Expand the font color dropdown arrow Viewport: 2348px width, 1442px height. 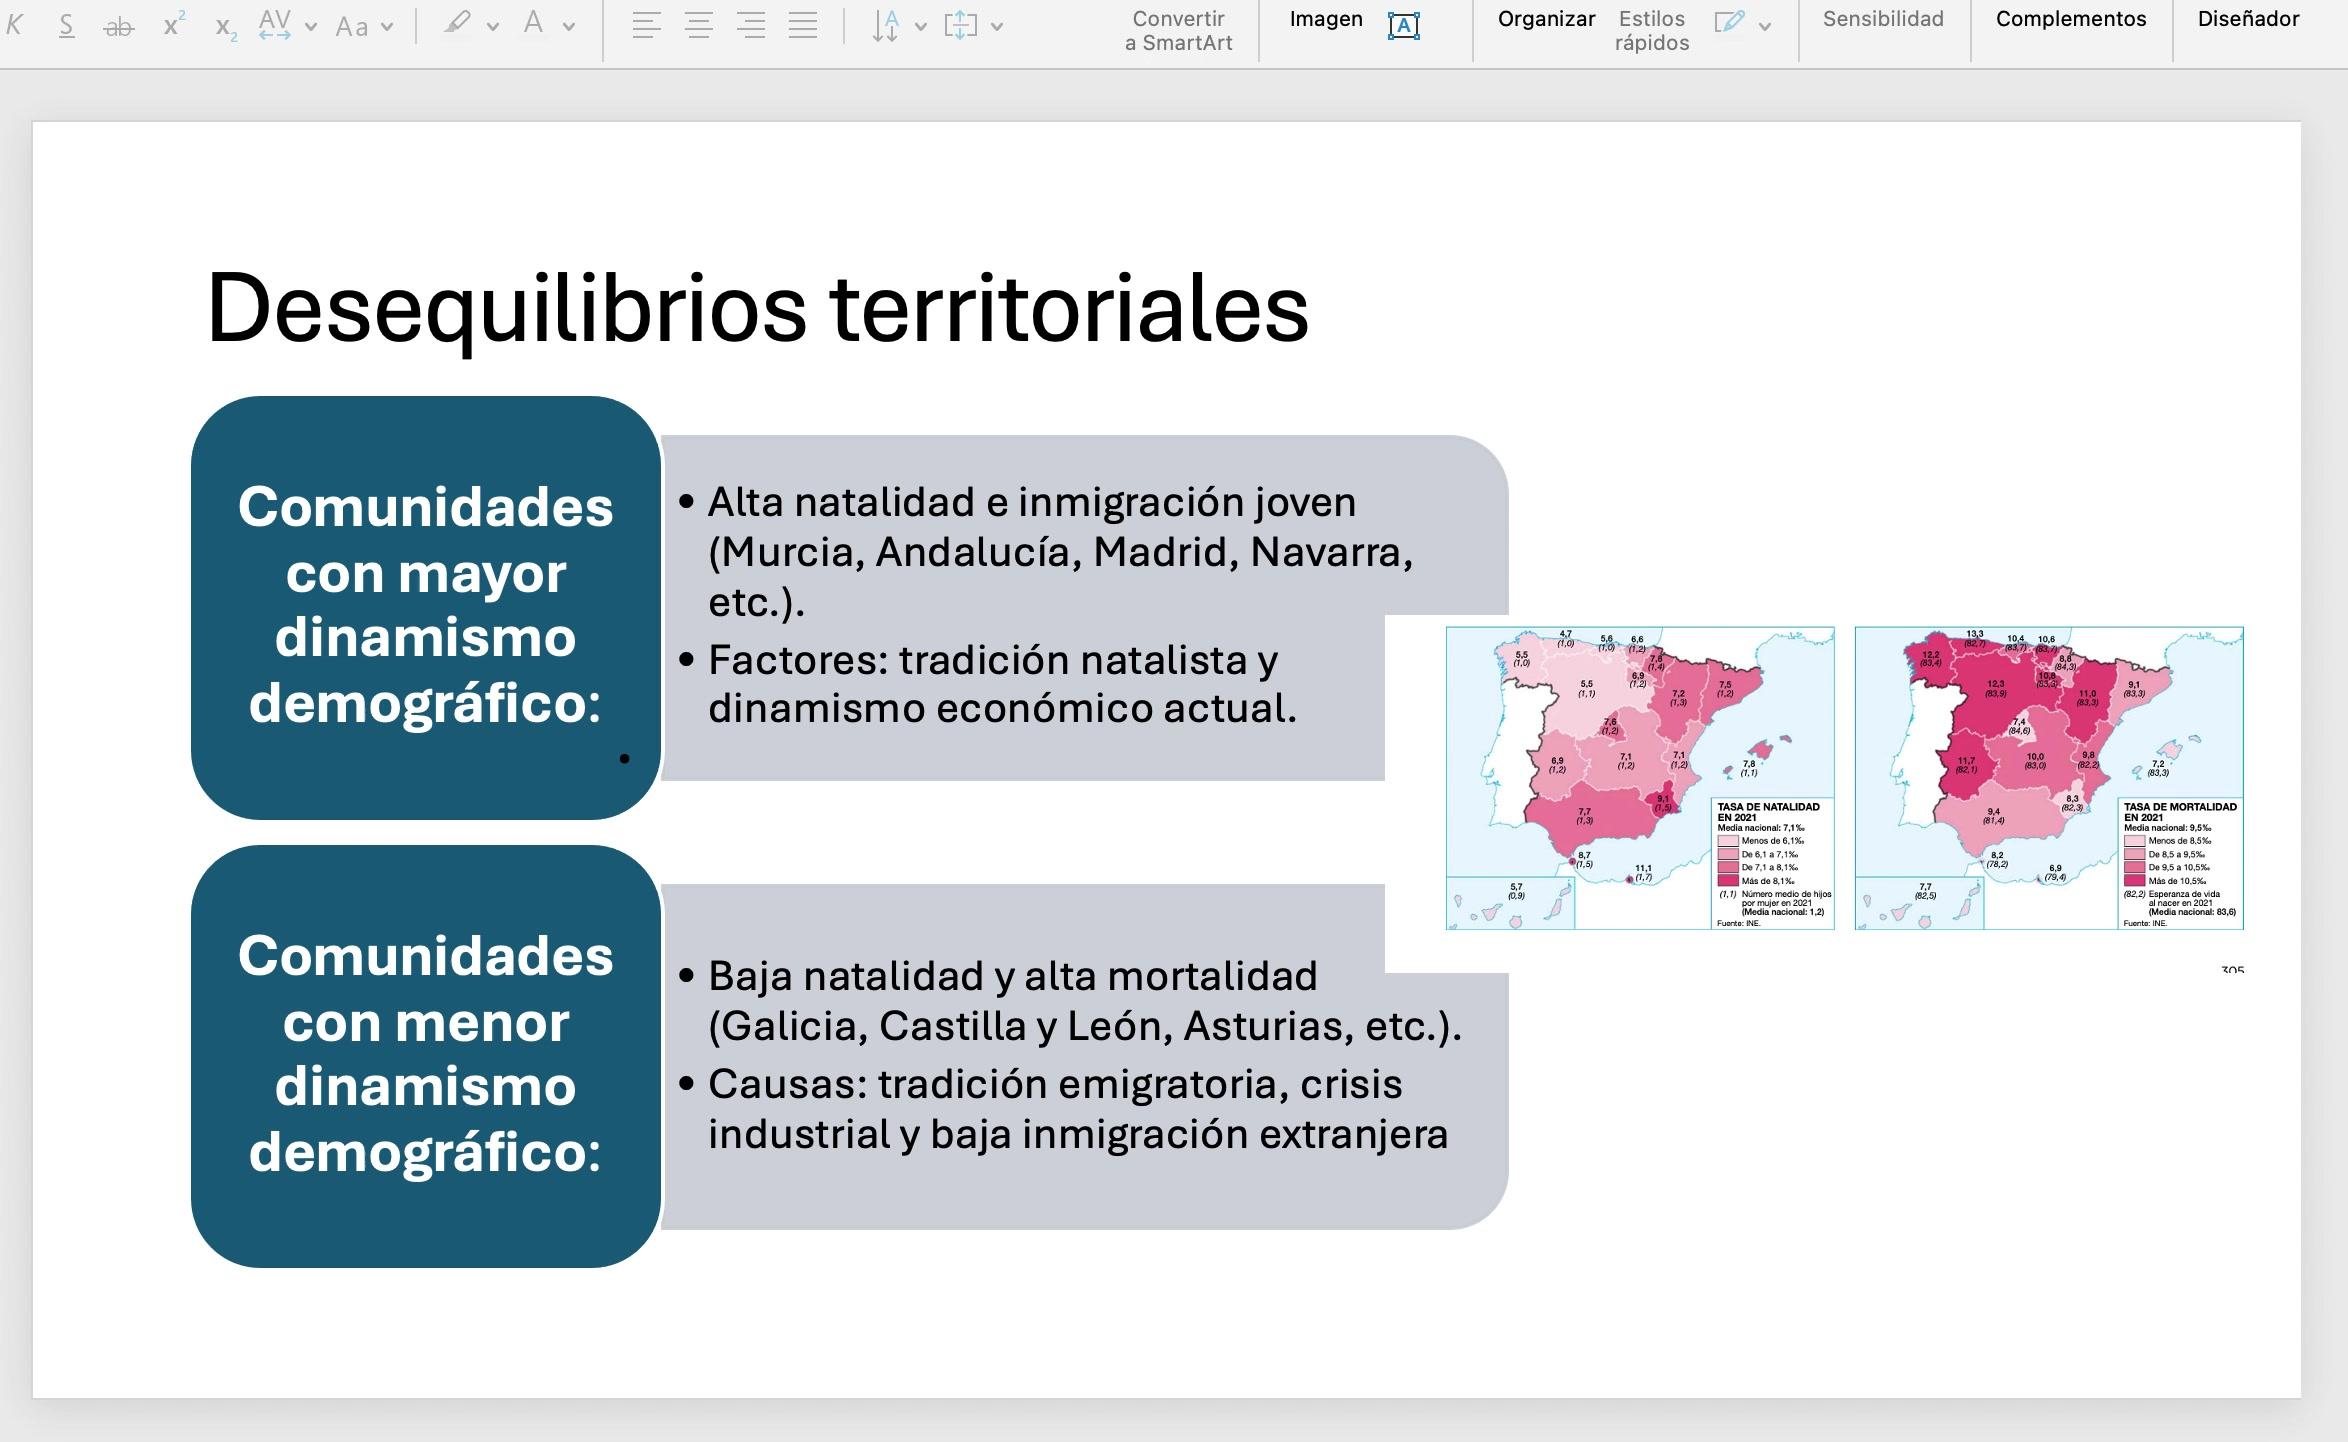[x=569, y=27]
